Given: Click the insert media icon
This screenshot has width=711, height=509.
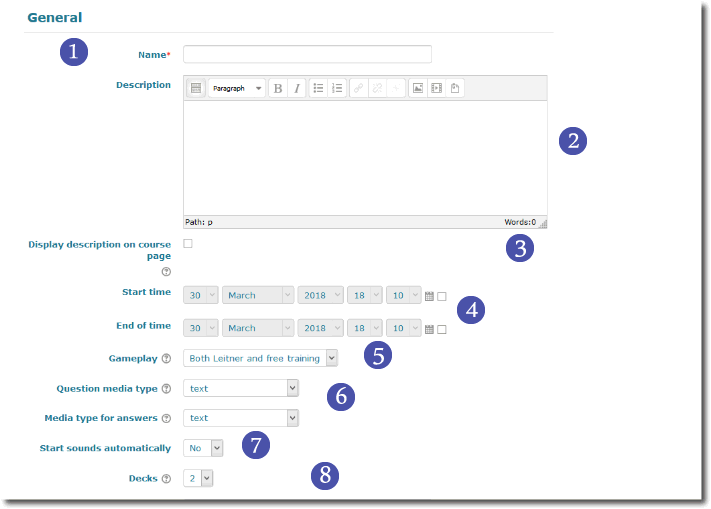Looking at the screenshot, I should pos(436,88).
